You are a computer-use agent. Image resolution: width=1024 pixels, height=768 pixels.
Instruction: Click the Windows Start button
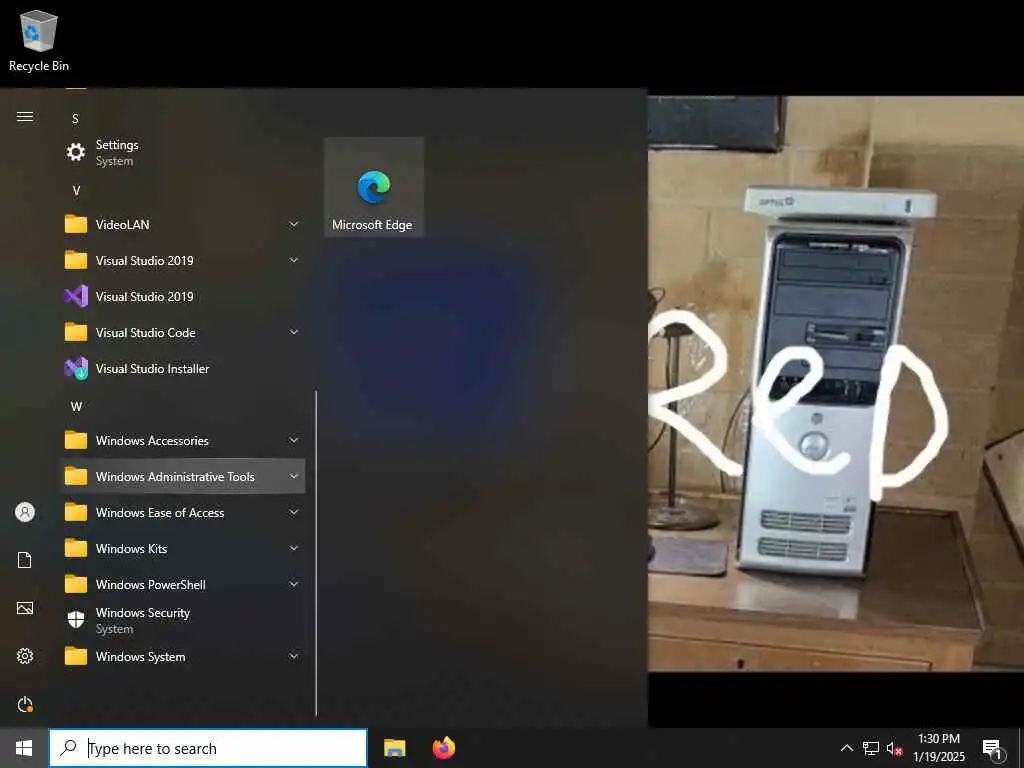click(x=24, y=748)
